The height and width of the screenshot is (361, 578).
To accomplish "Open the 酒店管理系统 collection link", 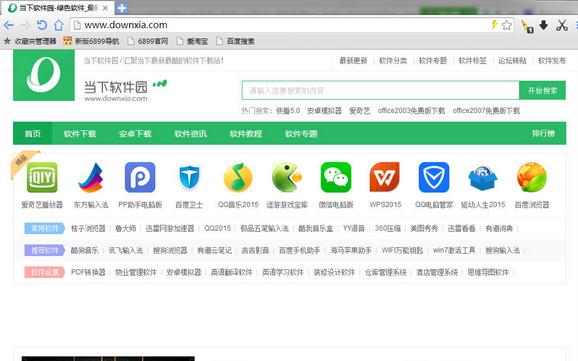I will point(437,273).
